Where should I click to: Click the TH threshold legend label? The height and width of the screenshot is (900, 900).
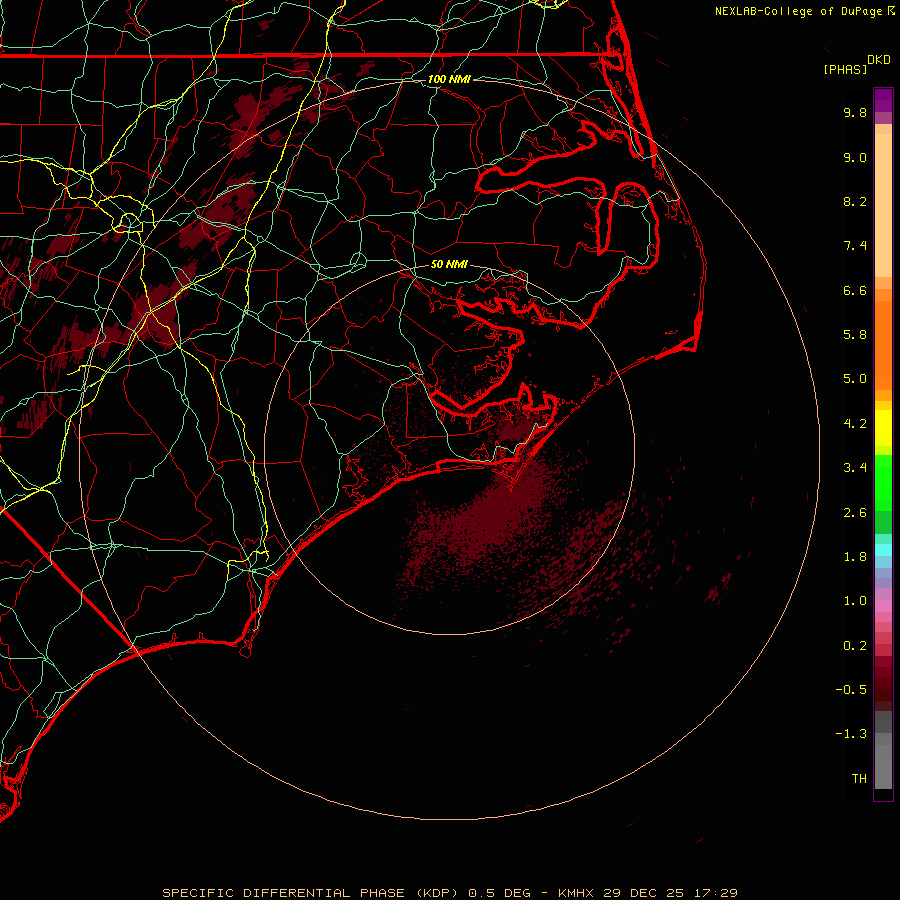(x=859, y=779)
